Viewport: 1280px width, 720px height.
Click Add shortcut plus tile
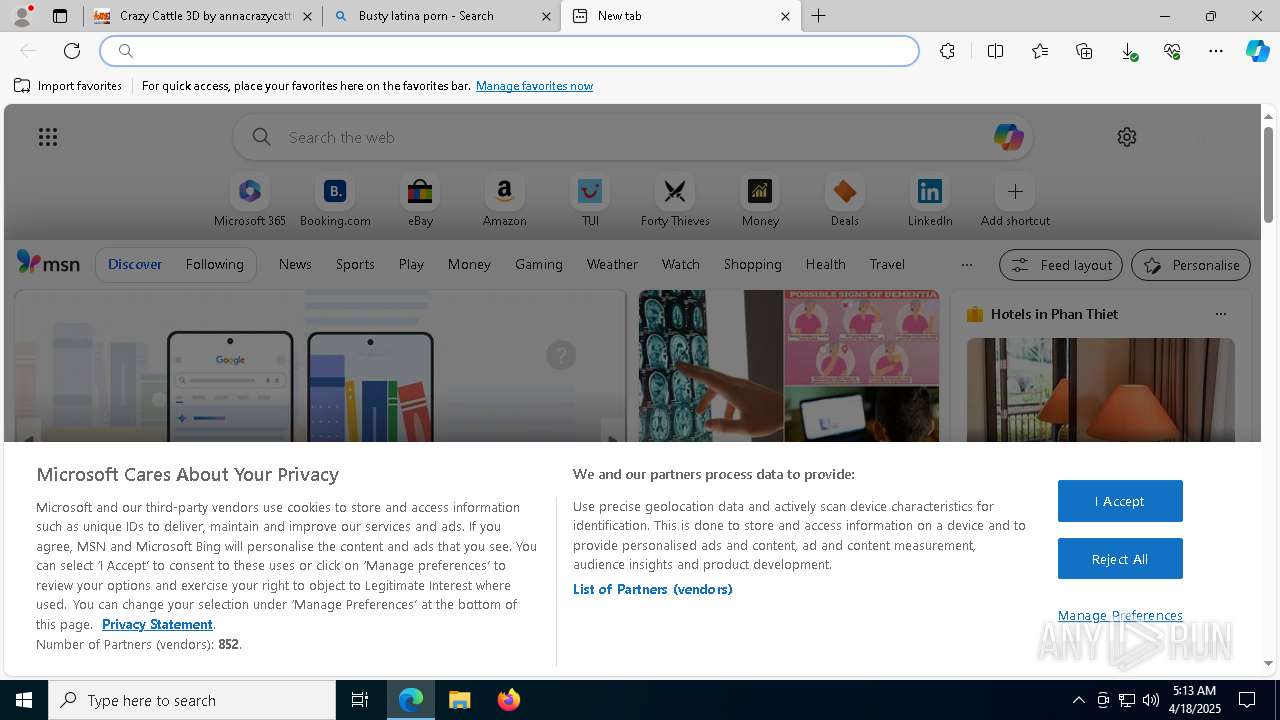1015,201
